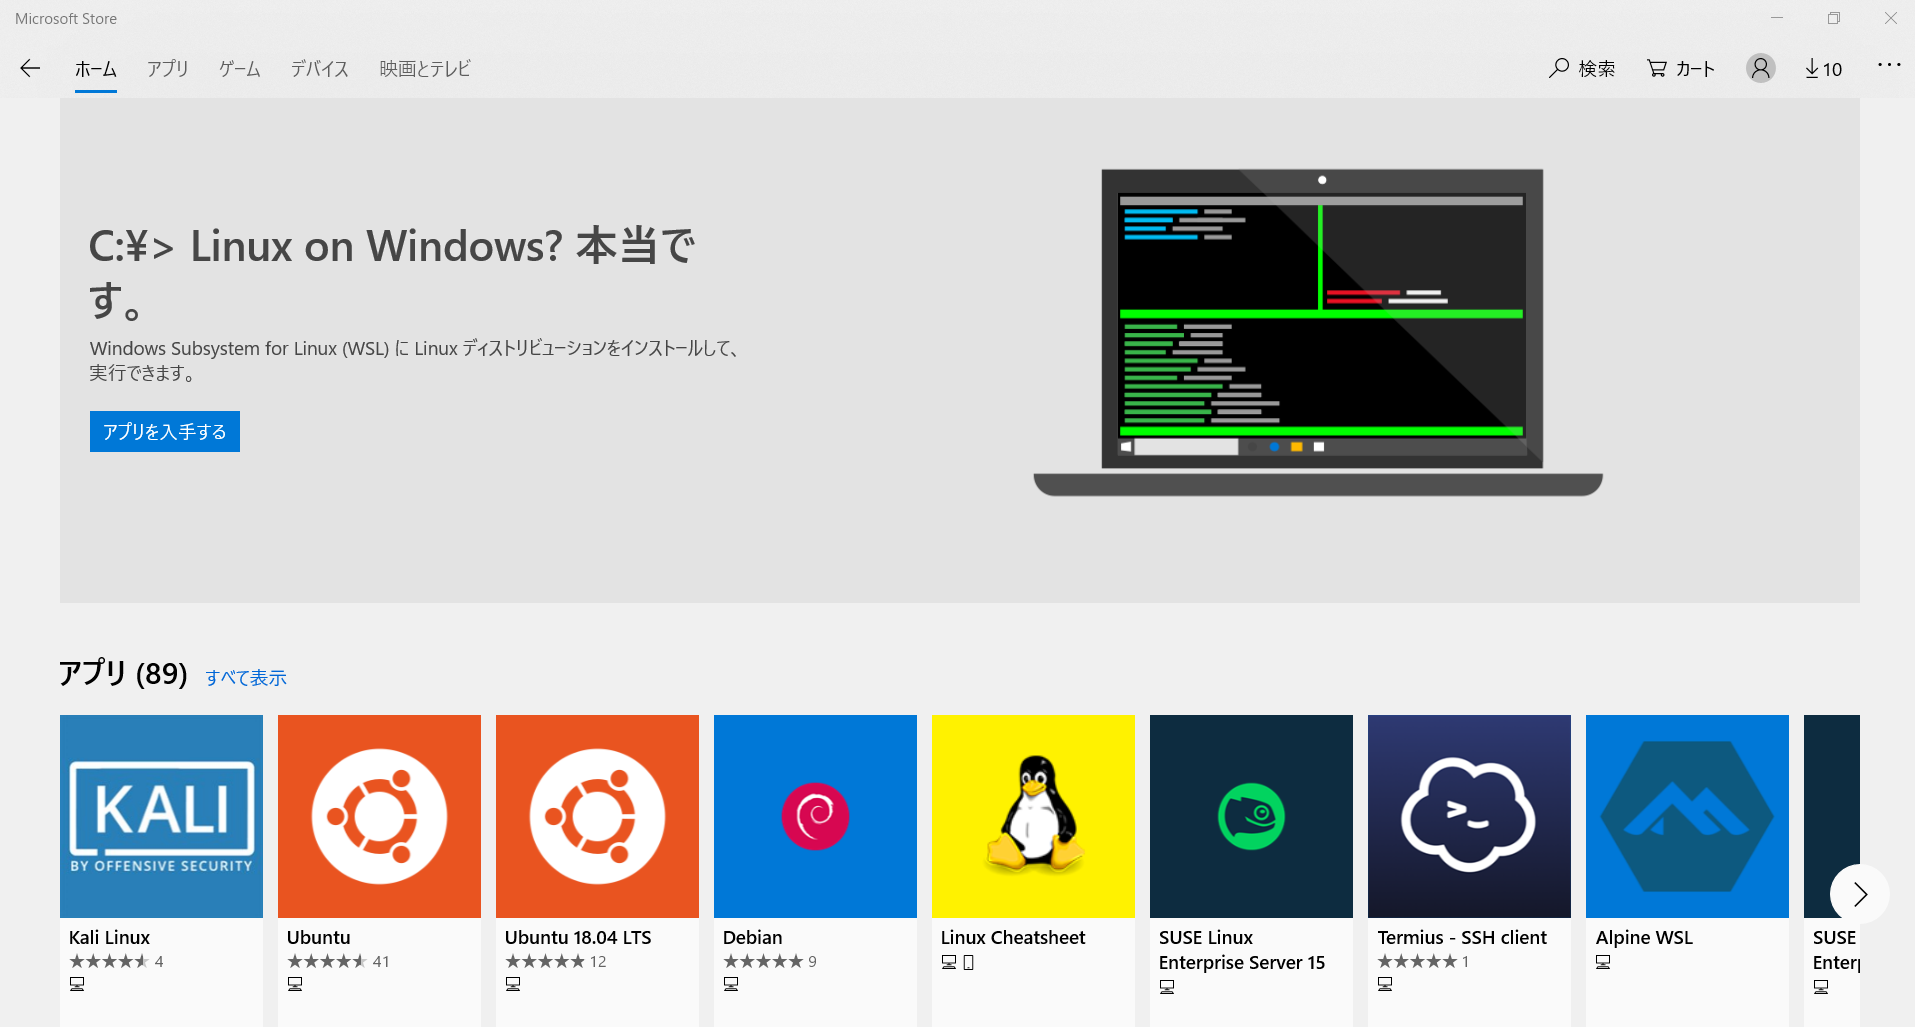Click the Linux Cheatsheet title text
The image size is (1915, 1027).
(x=1013, y=937)
